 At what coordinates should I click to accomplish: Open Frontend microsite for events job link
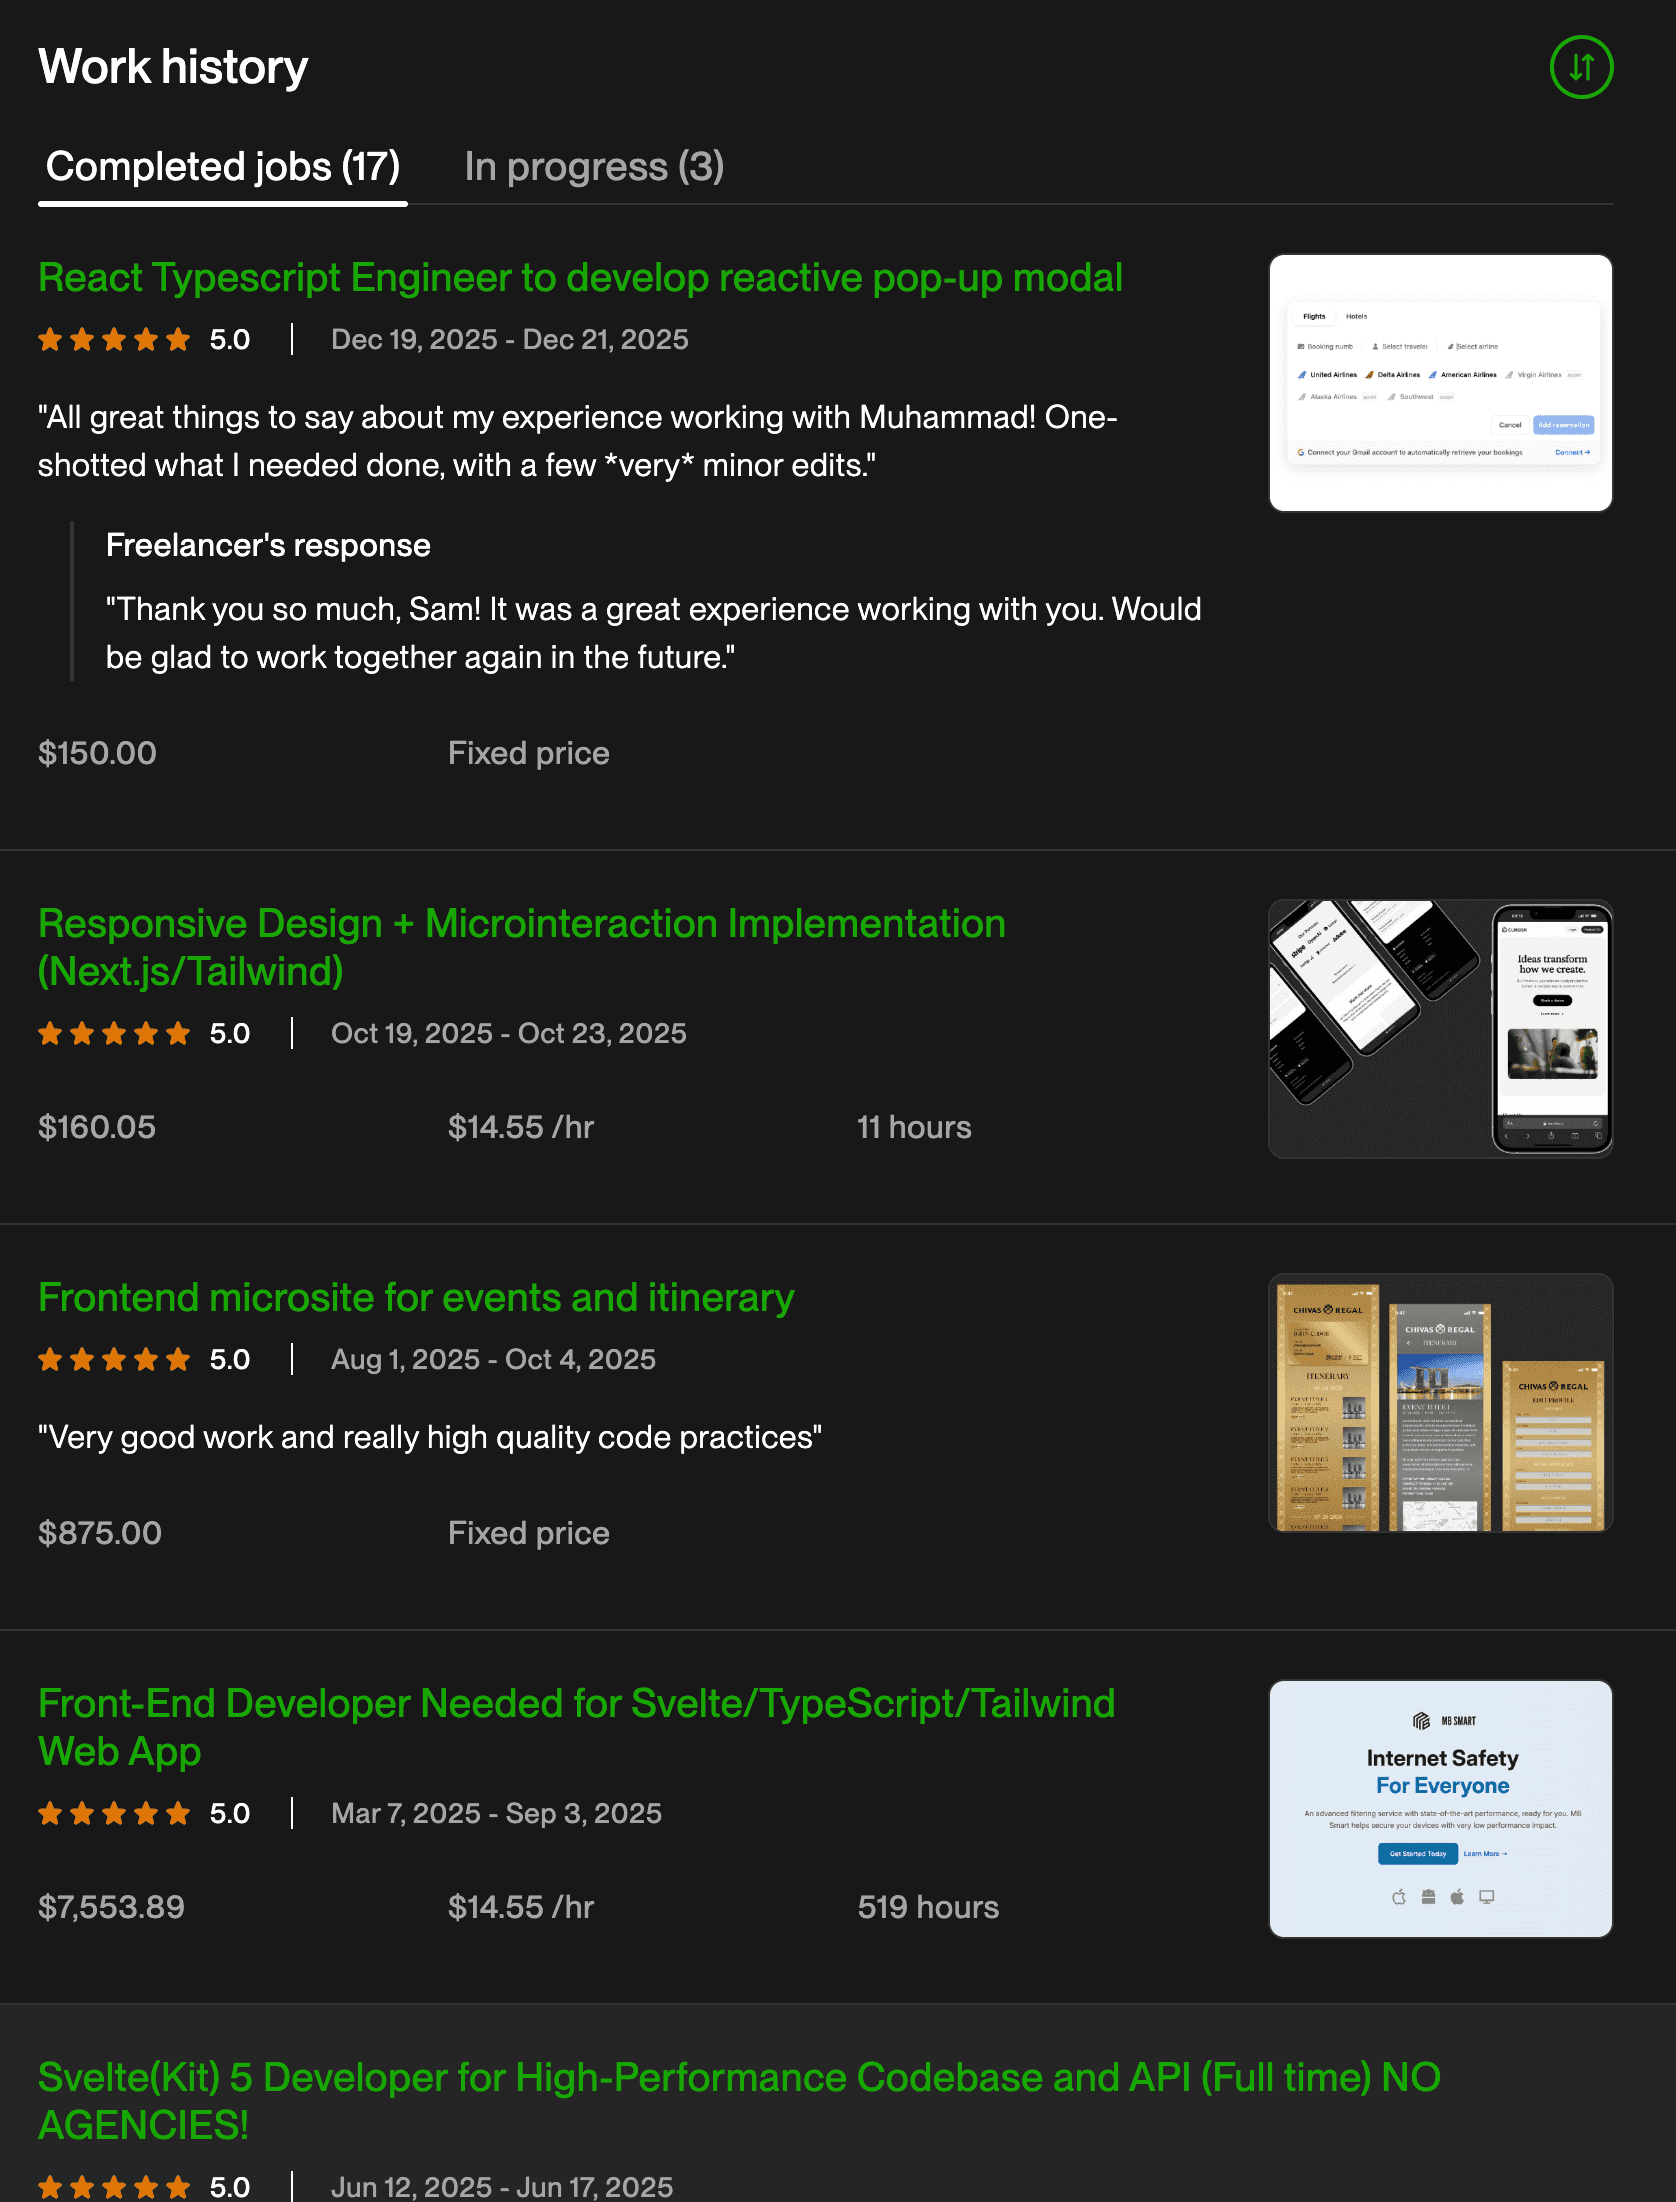416,1298
